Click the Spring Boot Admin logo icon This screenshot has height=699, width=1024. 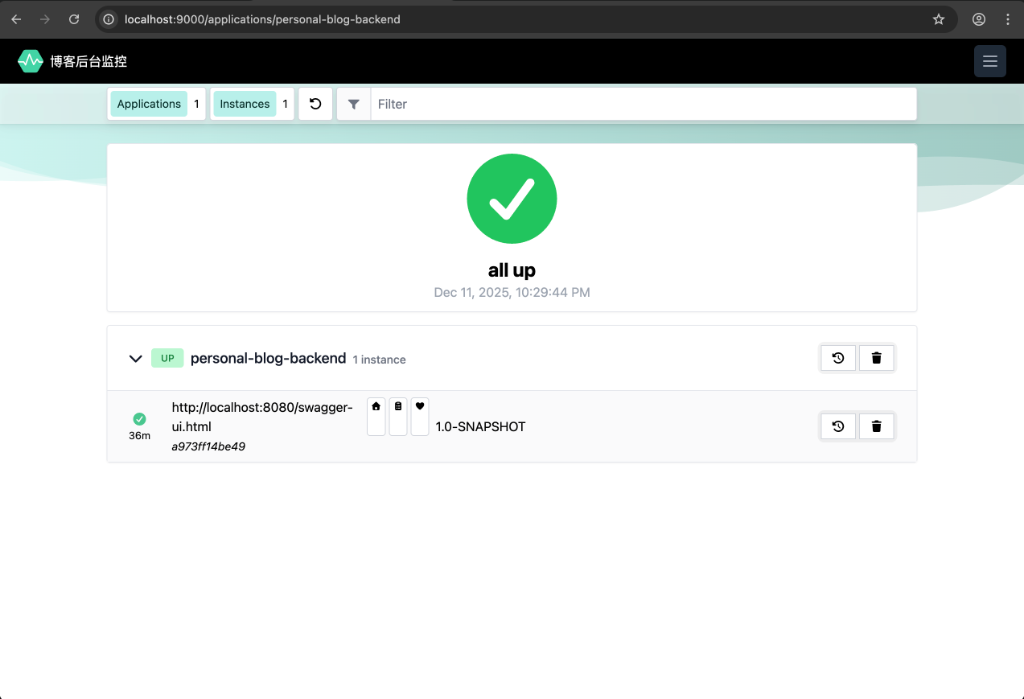click(x=30, y=61)
